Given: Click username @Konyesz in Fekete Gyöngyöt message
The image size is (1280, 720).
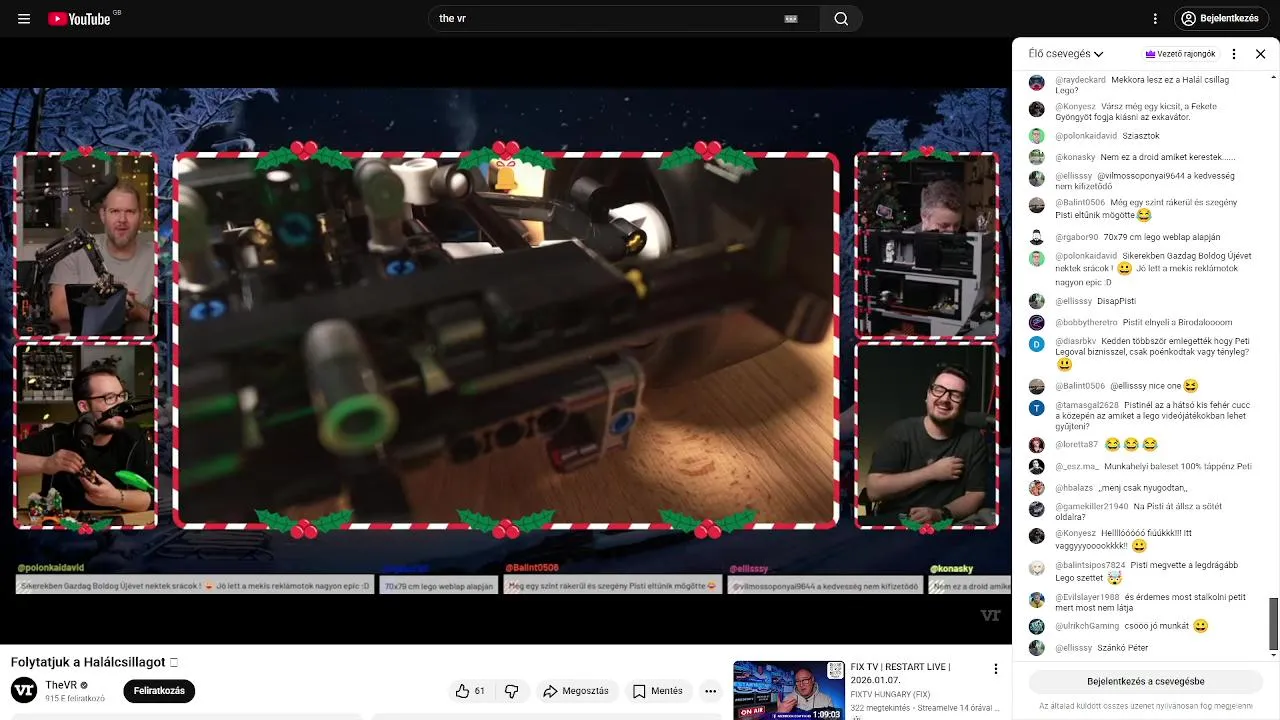Looking at the screenshot, I should (x=1075, y=106).
